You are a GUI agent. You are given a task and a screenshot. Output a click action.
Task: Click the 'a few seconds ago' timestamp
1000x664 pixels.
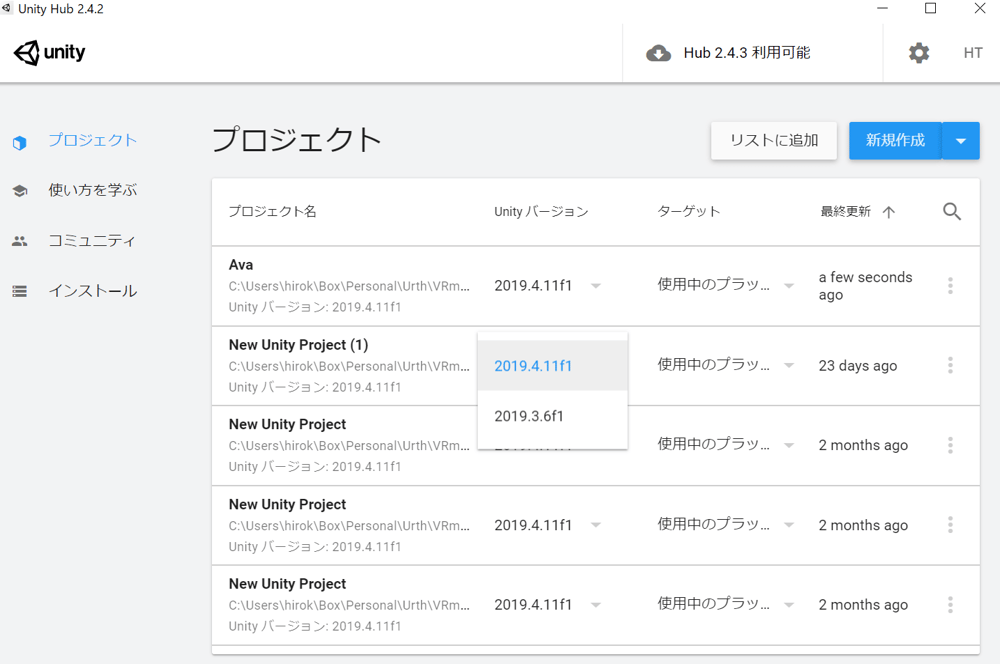point(865,286)
